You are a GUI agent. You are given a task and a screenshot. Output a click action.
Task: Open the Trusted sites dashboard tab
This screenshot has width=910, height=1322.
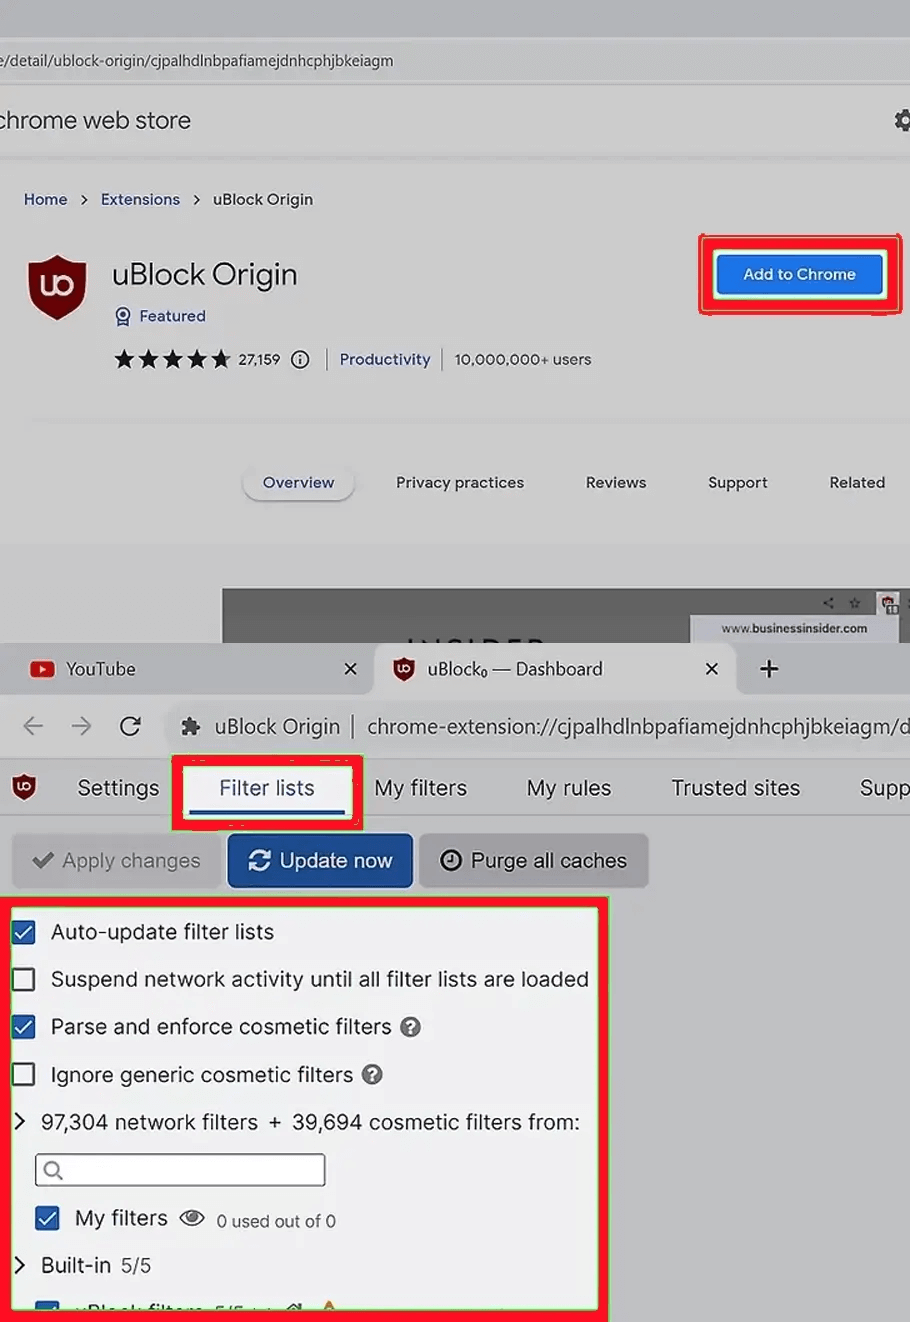coord(736,788)
